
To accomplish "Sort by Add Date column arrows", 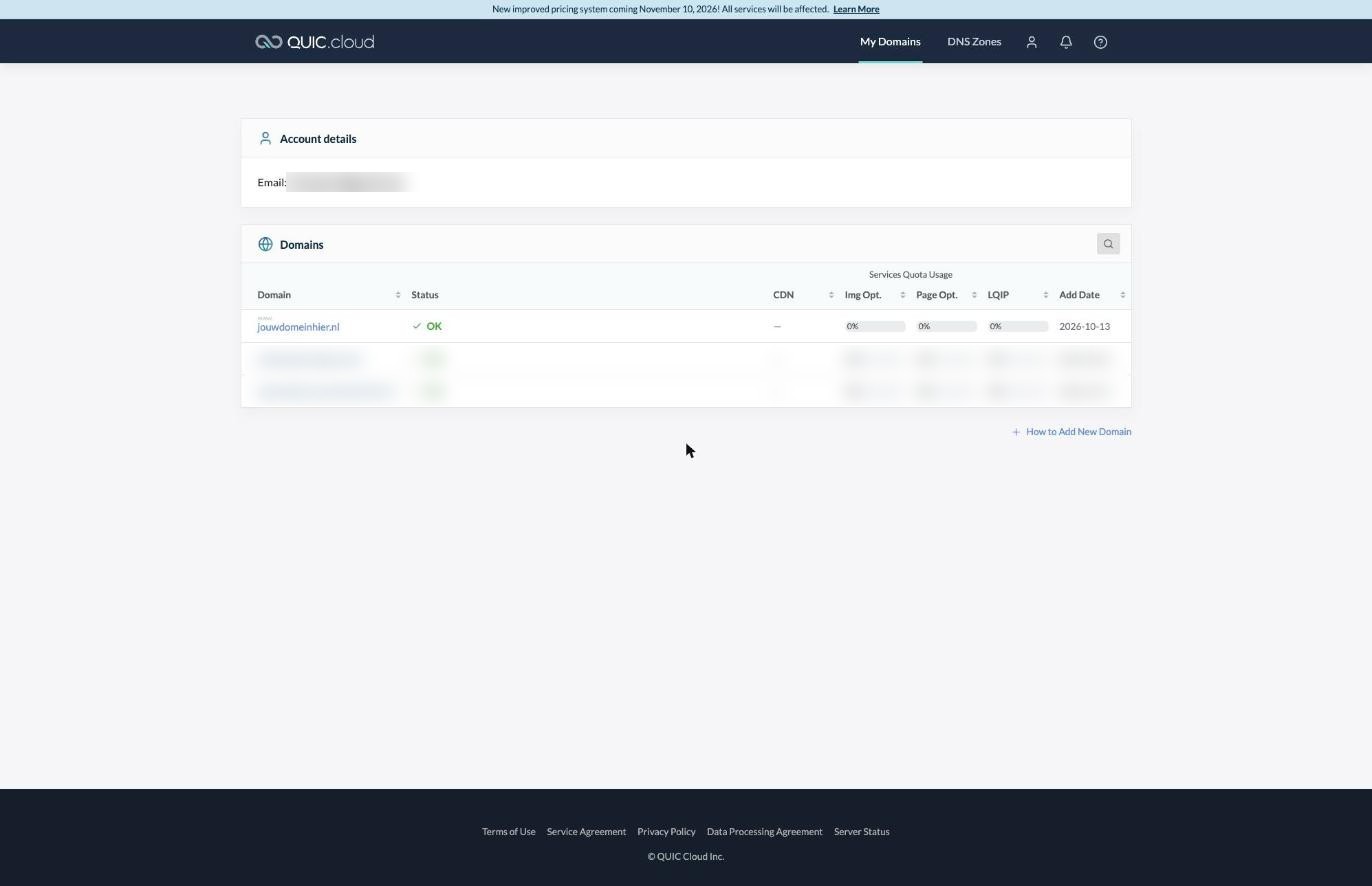I will tap(1122, 295).
